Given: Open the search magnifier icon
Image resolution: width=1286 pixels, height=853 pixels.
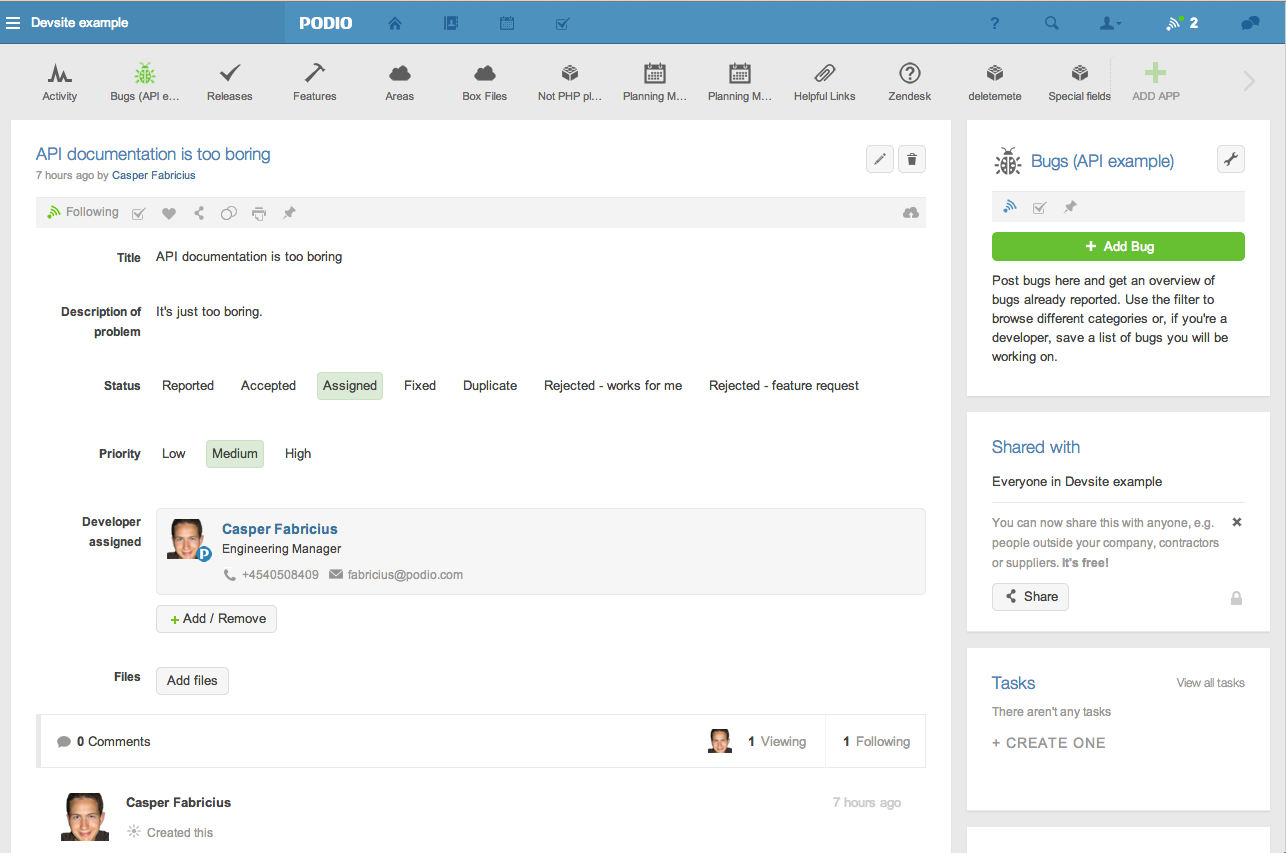Looking at the screenshot, I should (x=1051, y=22).
